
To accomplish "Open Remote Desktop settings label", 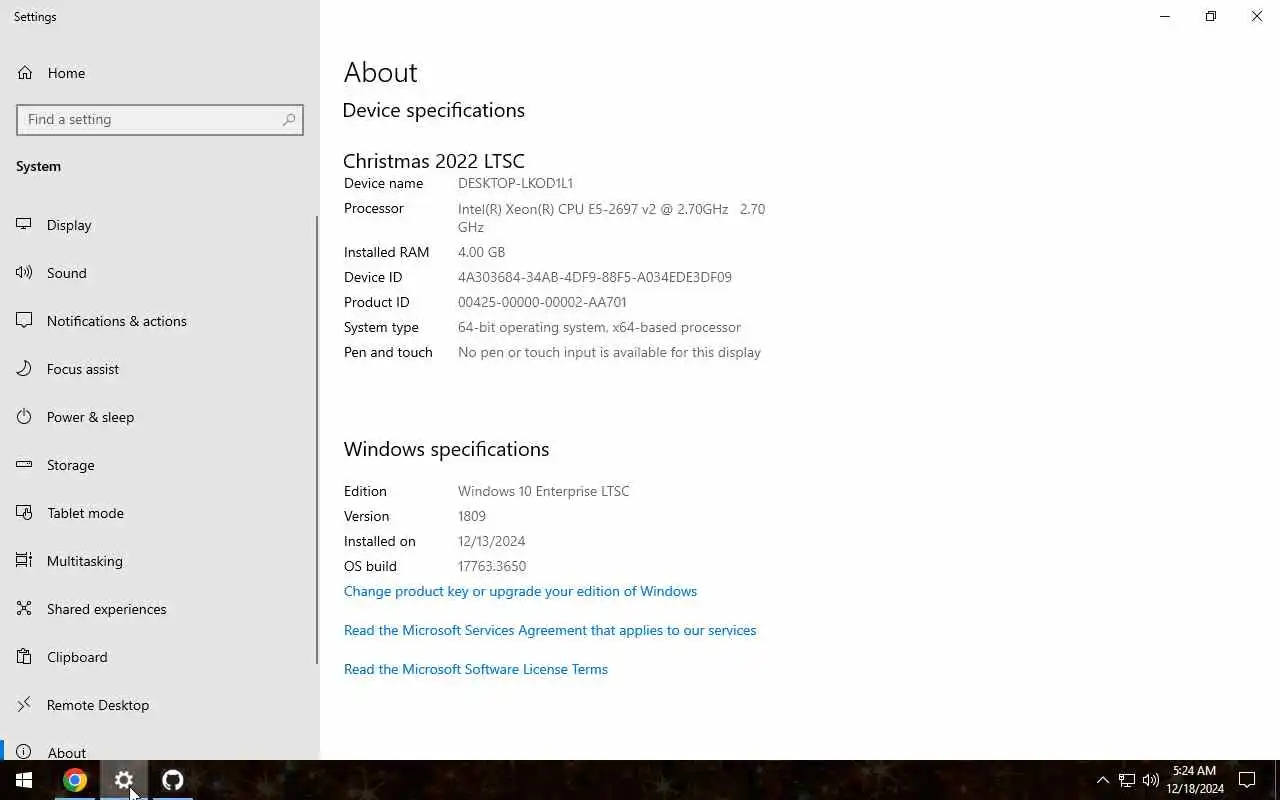I will click(x=98, y=705).
